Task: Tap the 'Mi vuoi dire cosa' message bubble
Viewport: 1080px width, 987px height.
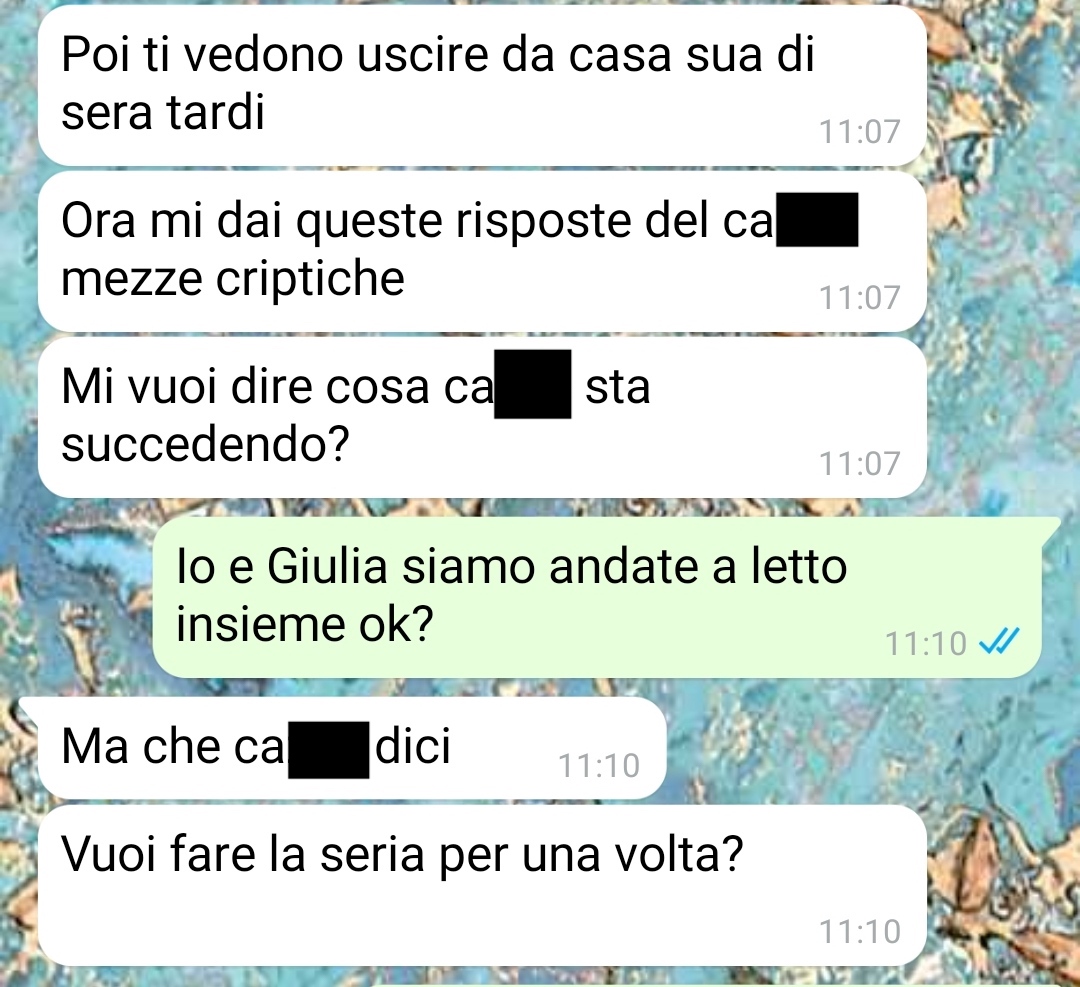Action: pyautogui.click(x=482, y=417)
